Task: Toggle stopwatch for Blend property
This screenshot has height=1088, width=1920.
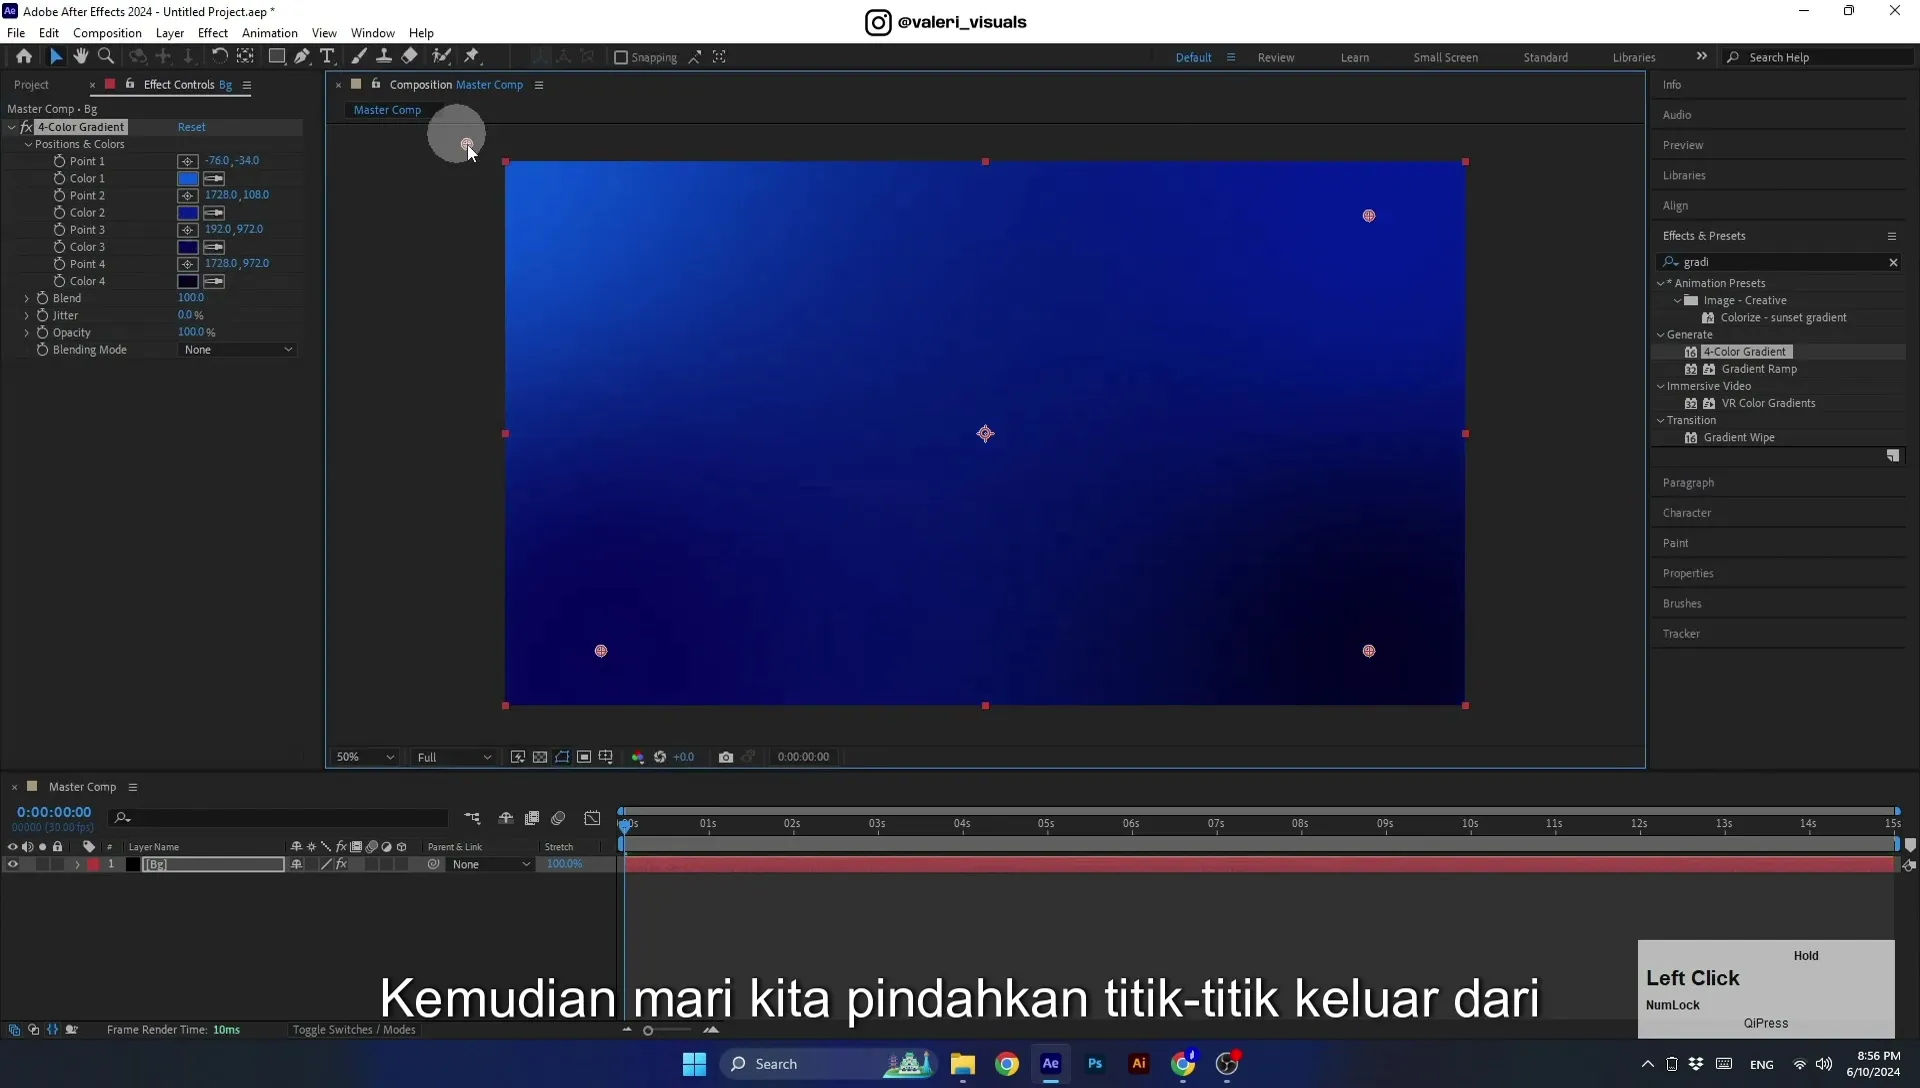Action: click(42, 298)
